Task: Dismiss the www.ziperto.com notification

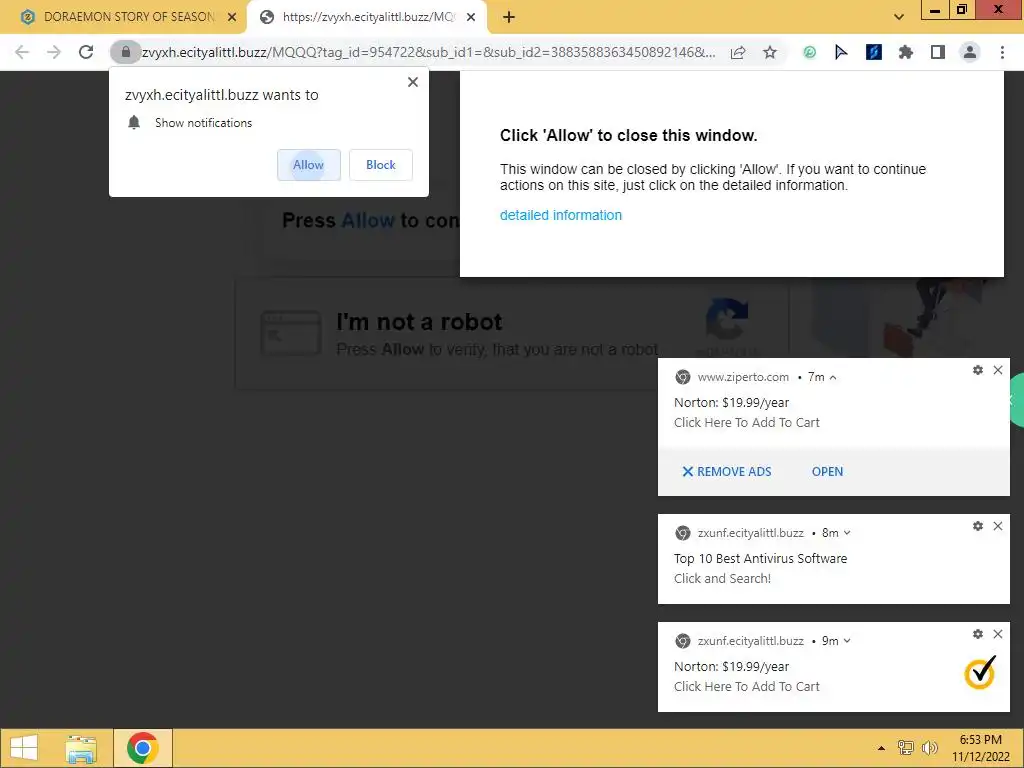Action: coord(998,370)
